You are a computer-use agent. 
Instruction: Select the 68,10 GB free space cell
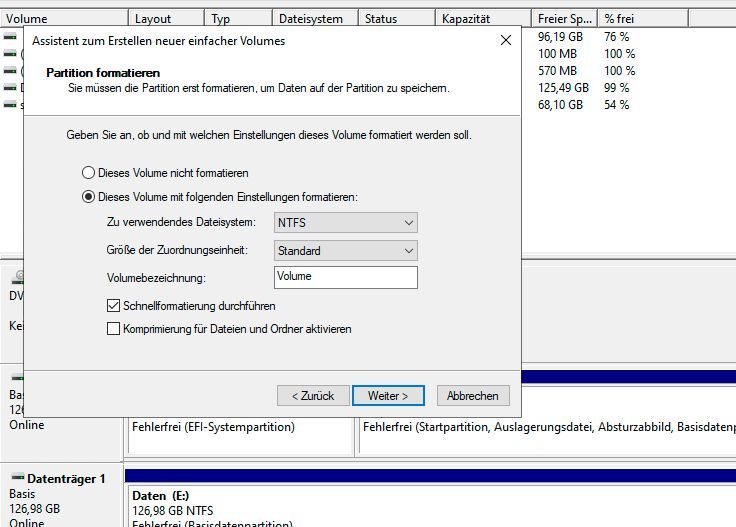click(x=560, y=105)
